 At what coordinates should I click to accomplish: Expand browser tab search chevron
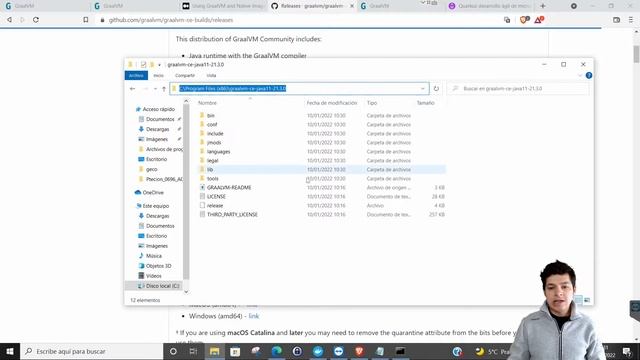[x=423, y=3]
